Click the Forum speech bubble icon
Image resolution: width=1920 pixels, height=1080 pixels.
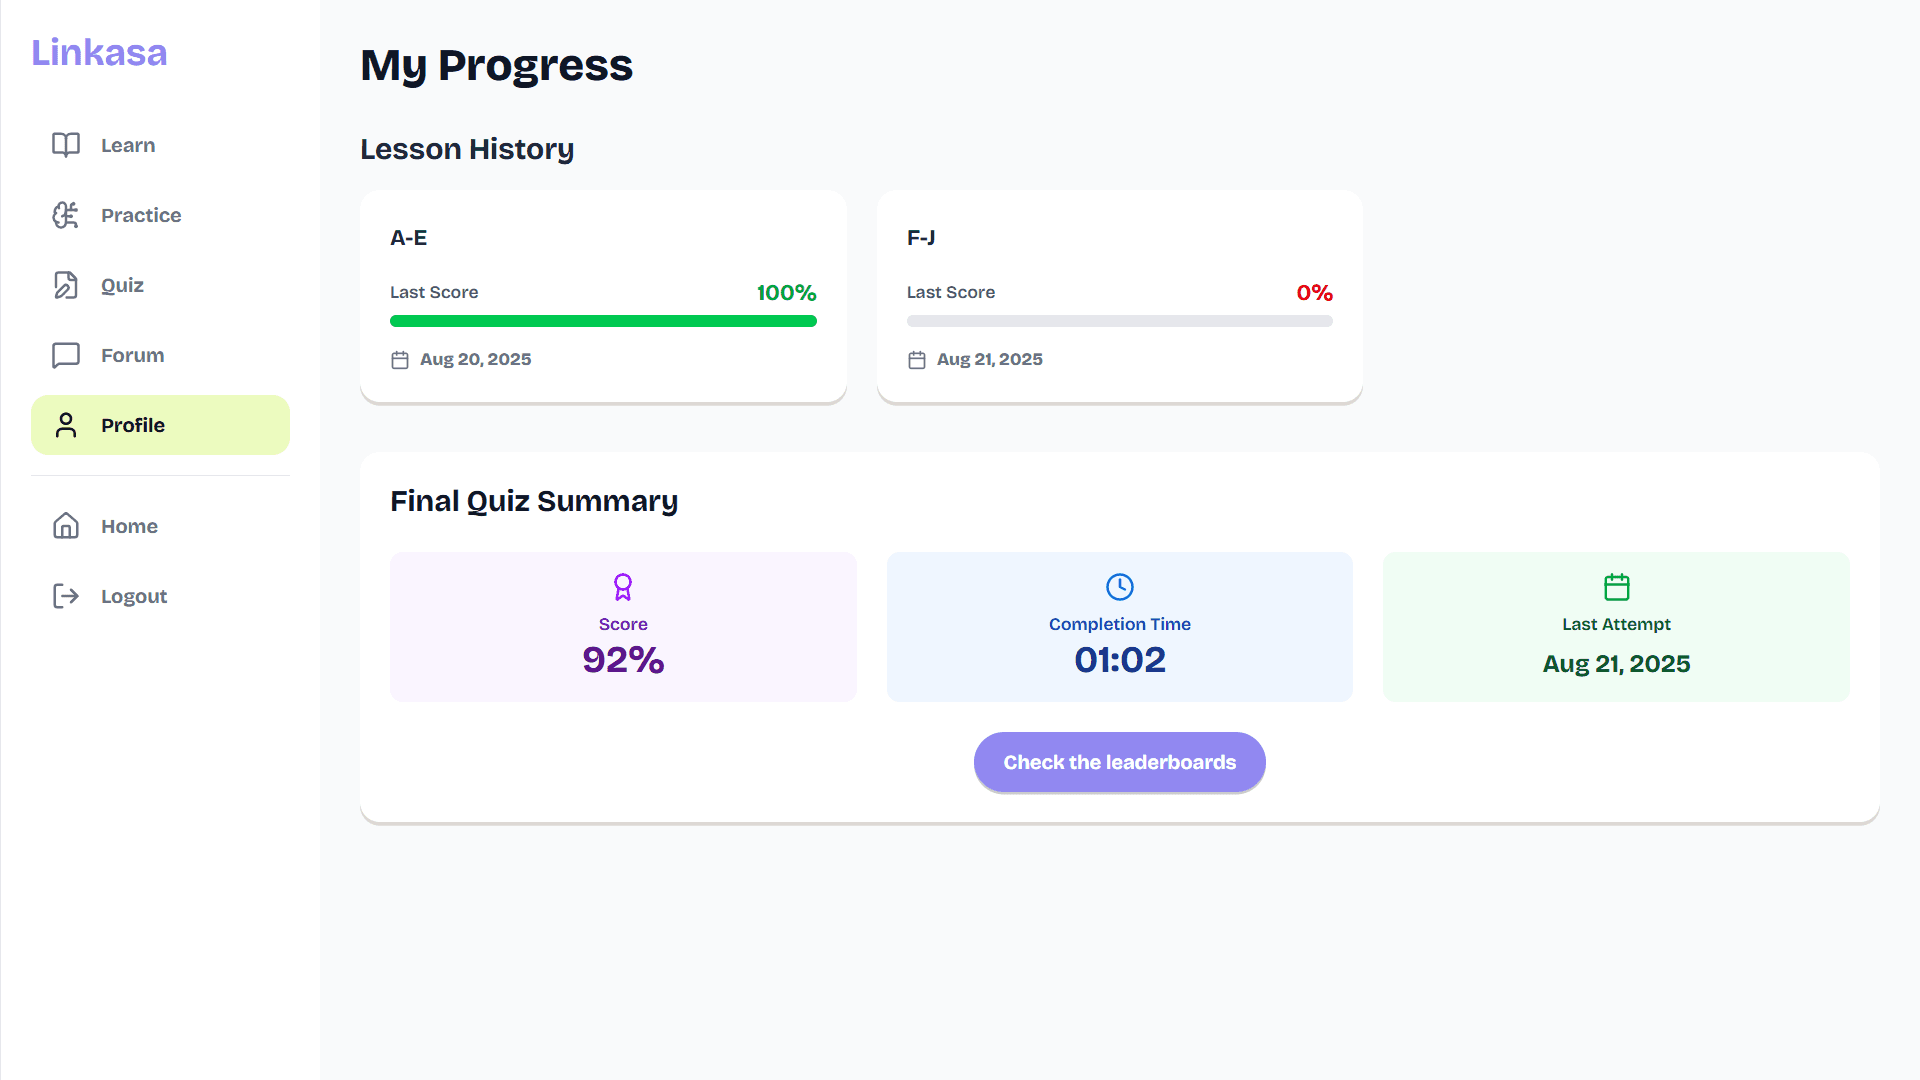pos(65,355)
